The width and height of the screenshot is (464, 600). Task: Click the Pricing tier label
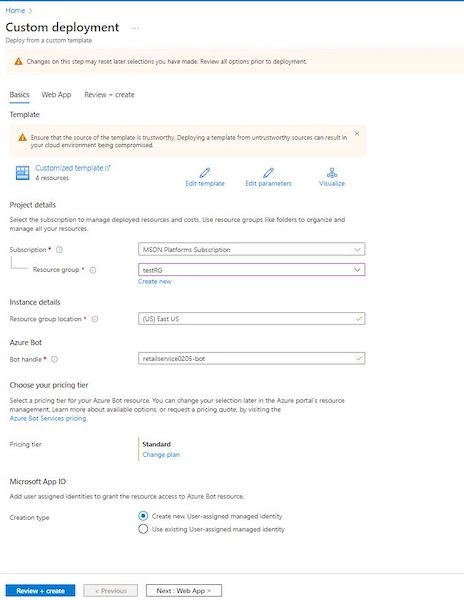tap(25, 444)
